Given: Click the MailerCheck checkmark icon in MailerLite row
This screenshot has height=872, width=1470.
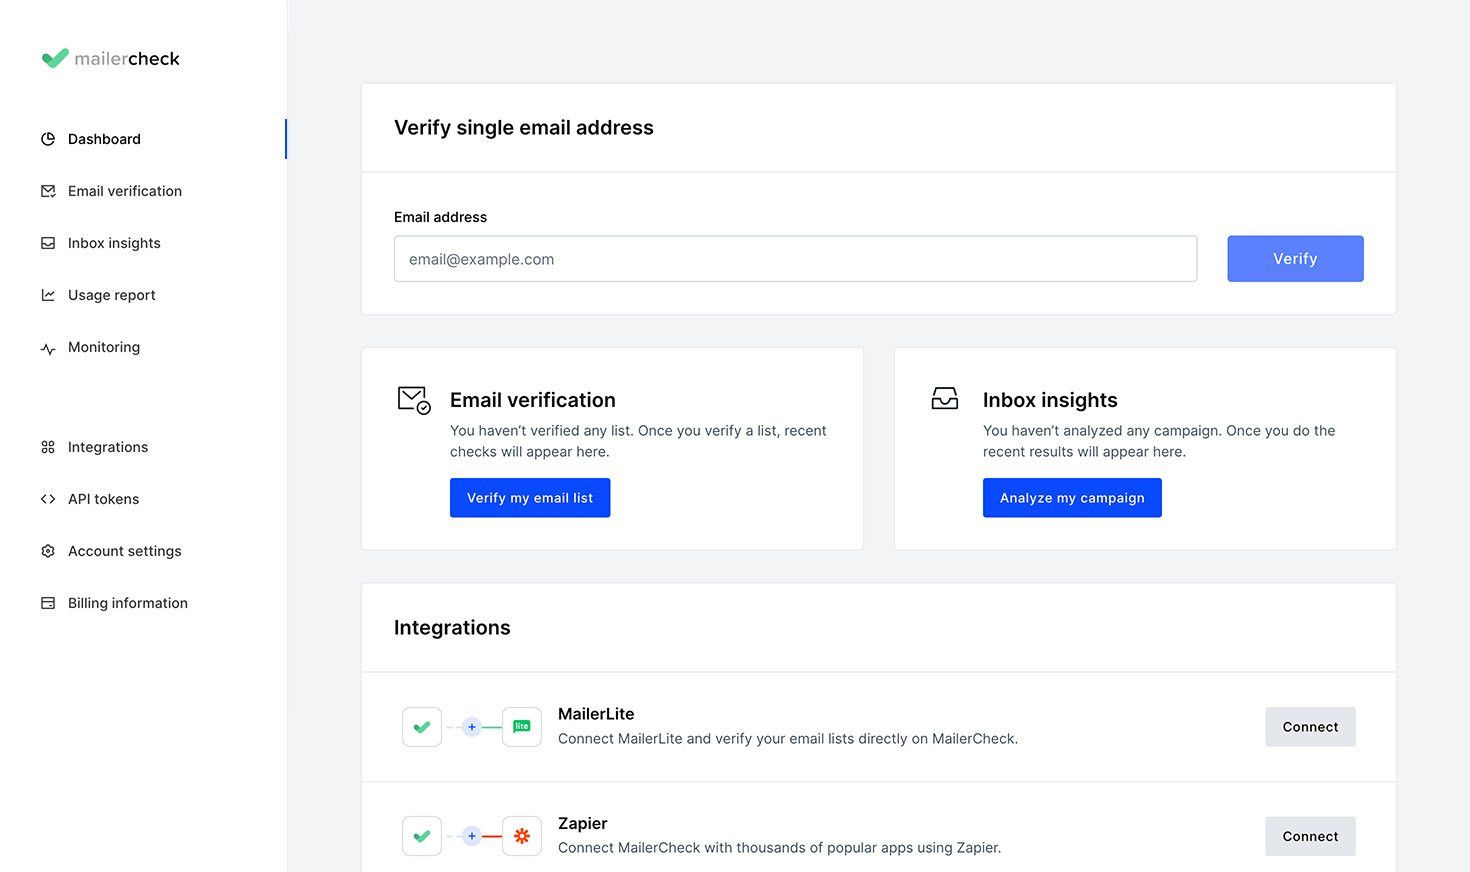Looking at the screenshot, I should (x=422, y=727).
